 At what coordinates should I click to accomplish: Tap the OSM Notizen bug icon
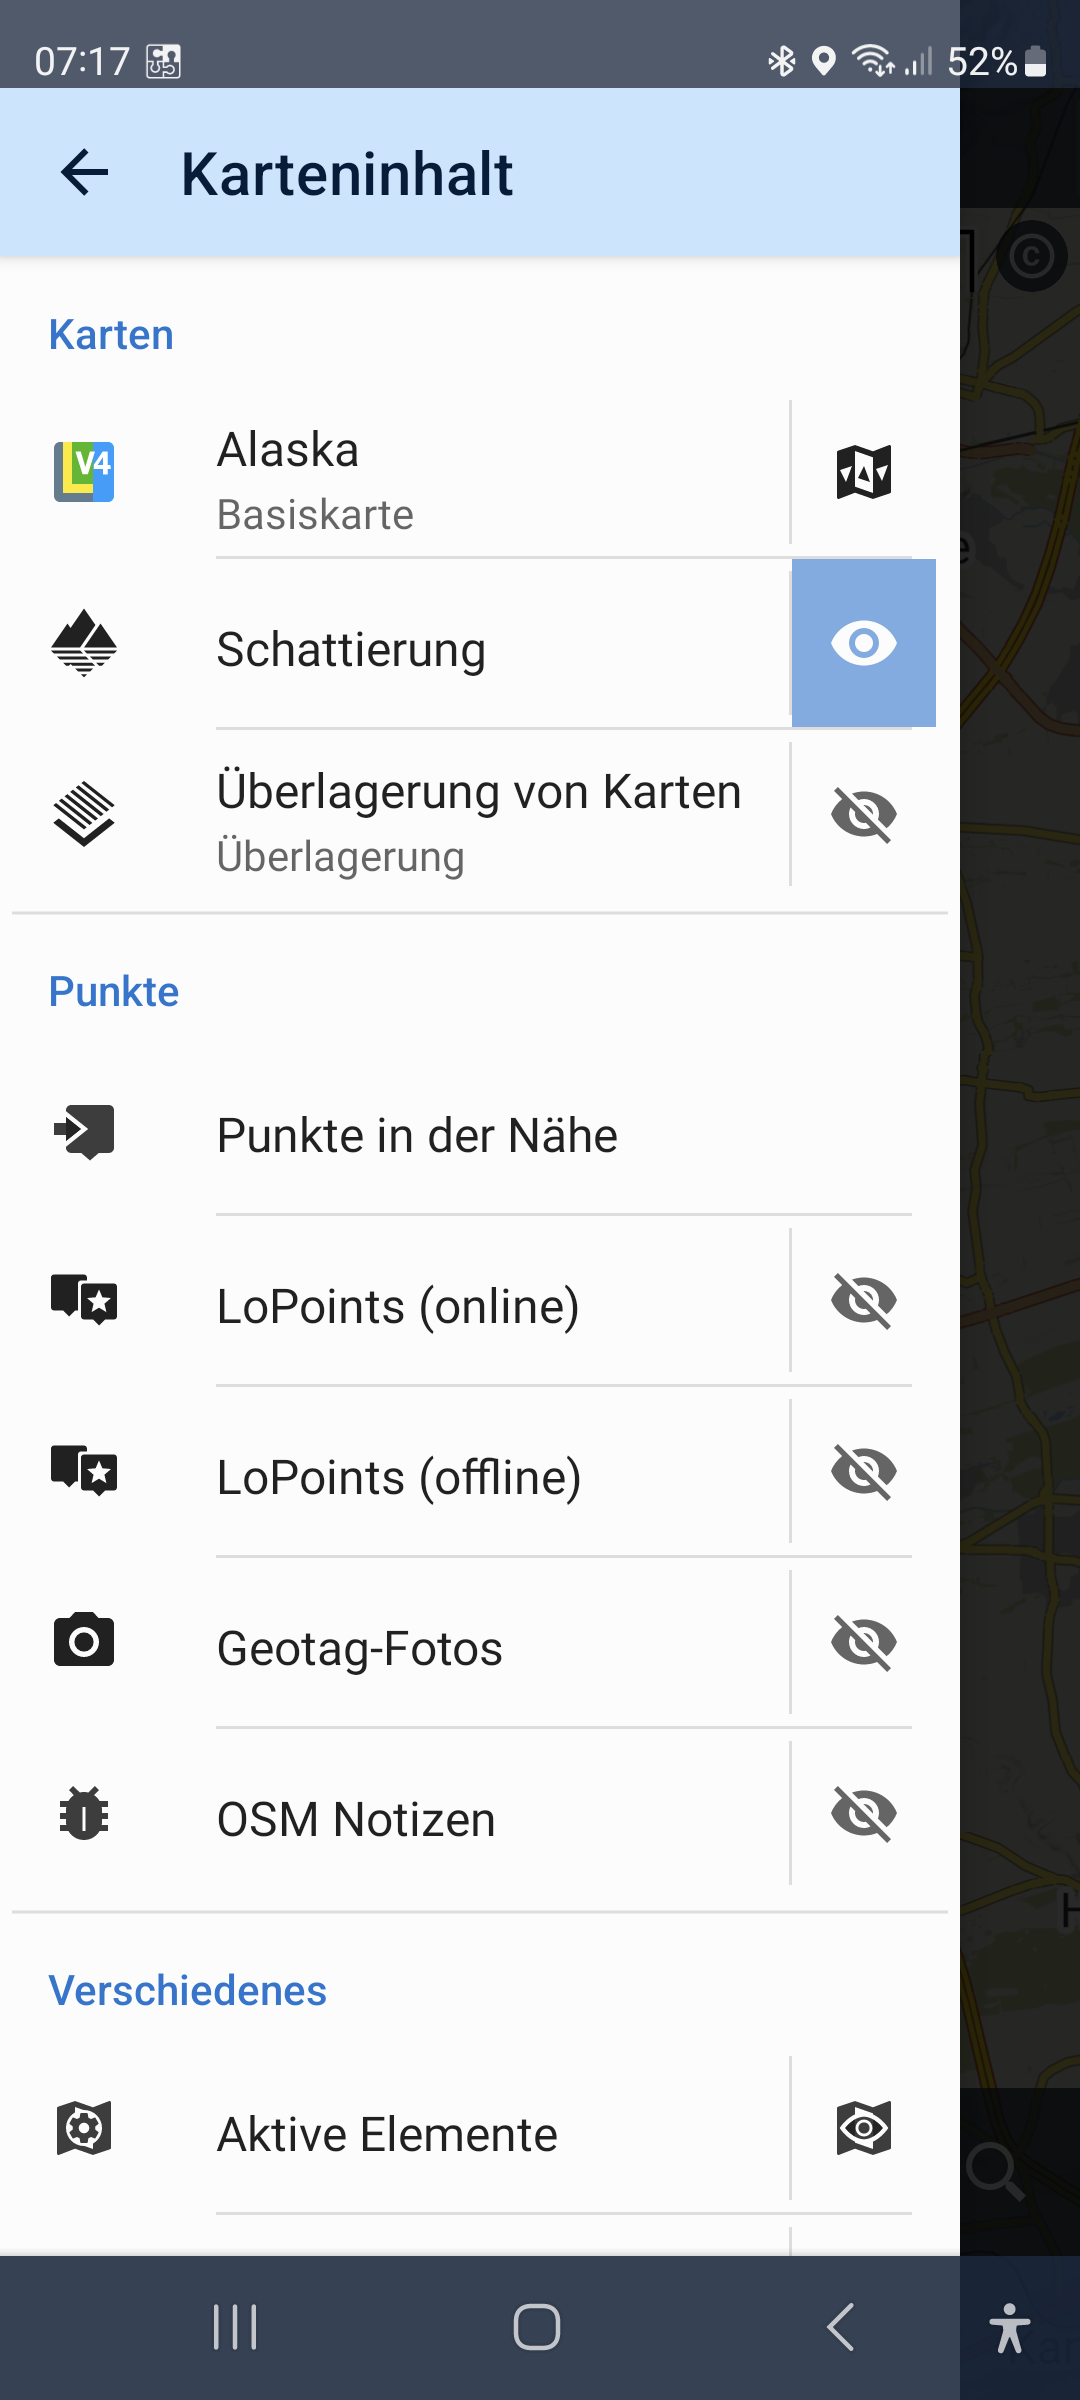84,1813
